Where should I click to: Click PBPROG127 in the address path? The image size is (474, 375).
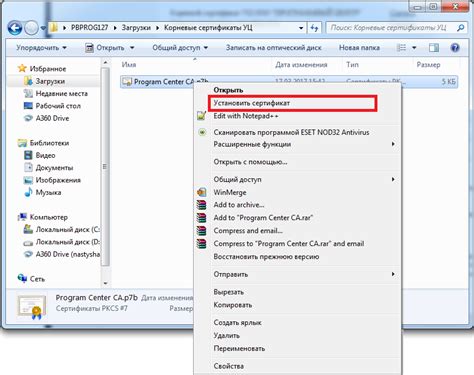tap(89, 28)
